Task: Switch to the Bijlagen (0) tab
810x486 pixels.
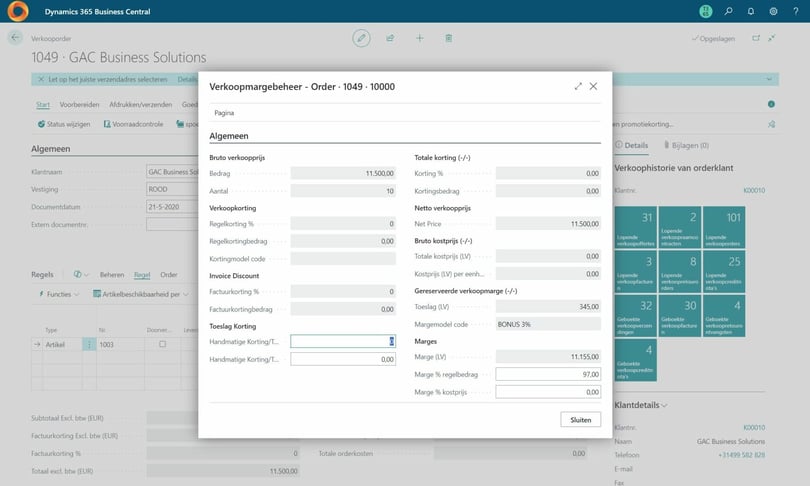Action: [x=686, y=145]
